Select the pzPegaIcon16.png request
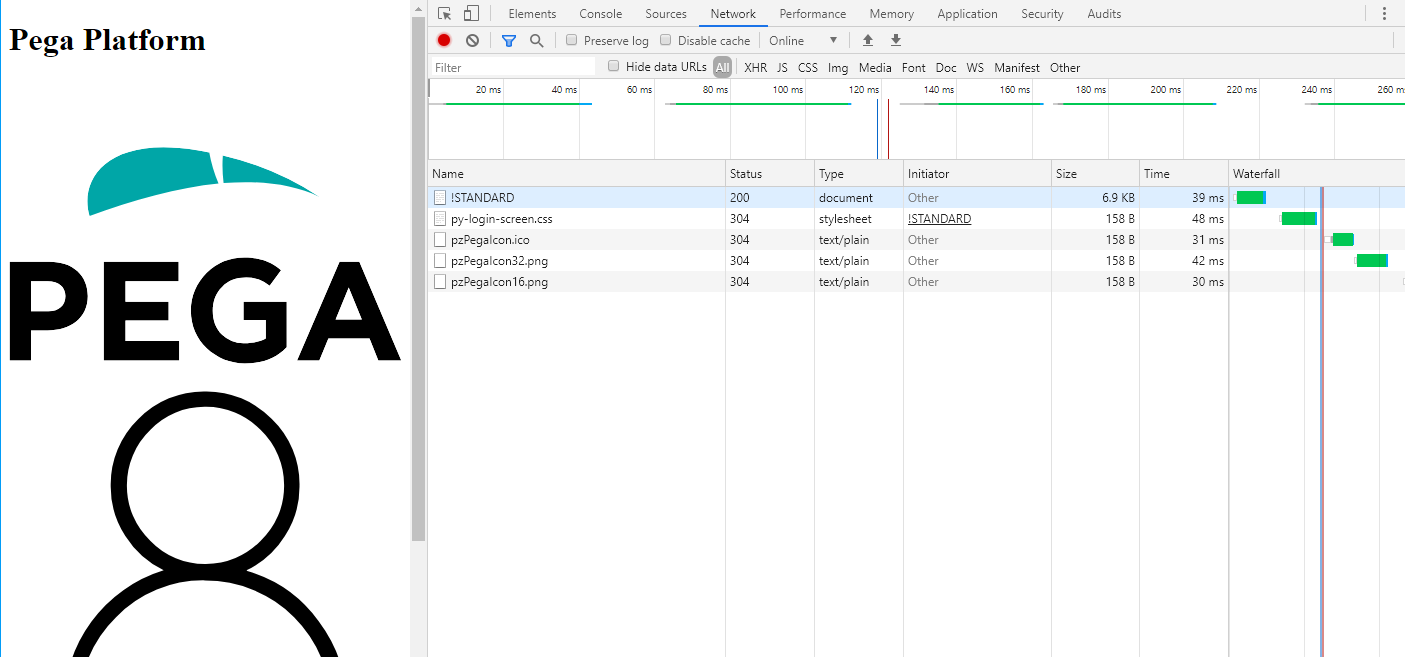Image resolution: width=1405 pixels, height=657 pixels. coord(916,282)
